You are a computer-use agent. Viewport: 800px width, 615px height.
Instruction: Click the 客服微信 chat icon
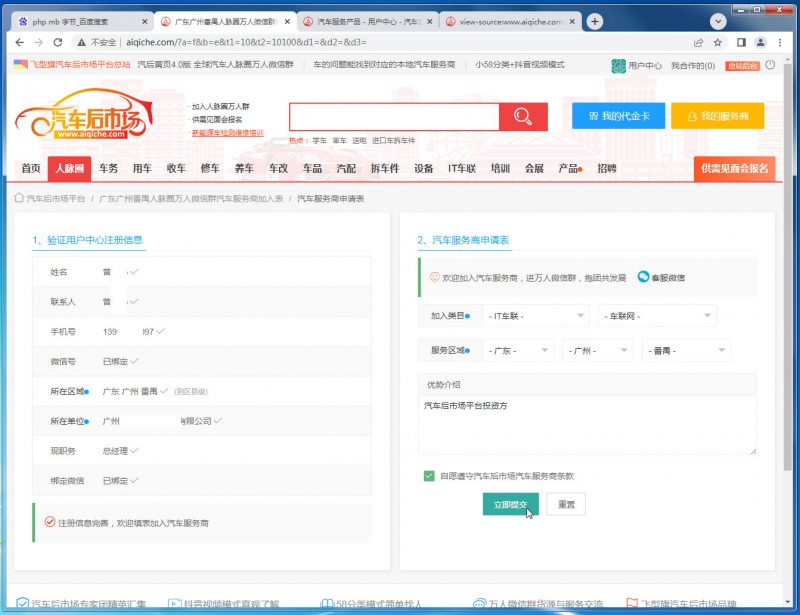(643, 277)
